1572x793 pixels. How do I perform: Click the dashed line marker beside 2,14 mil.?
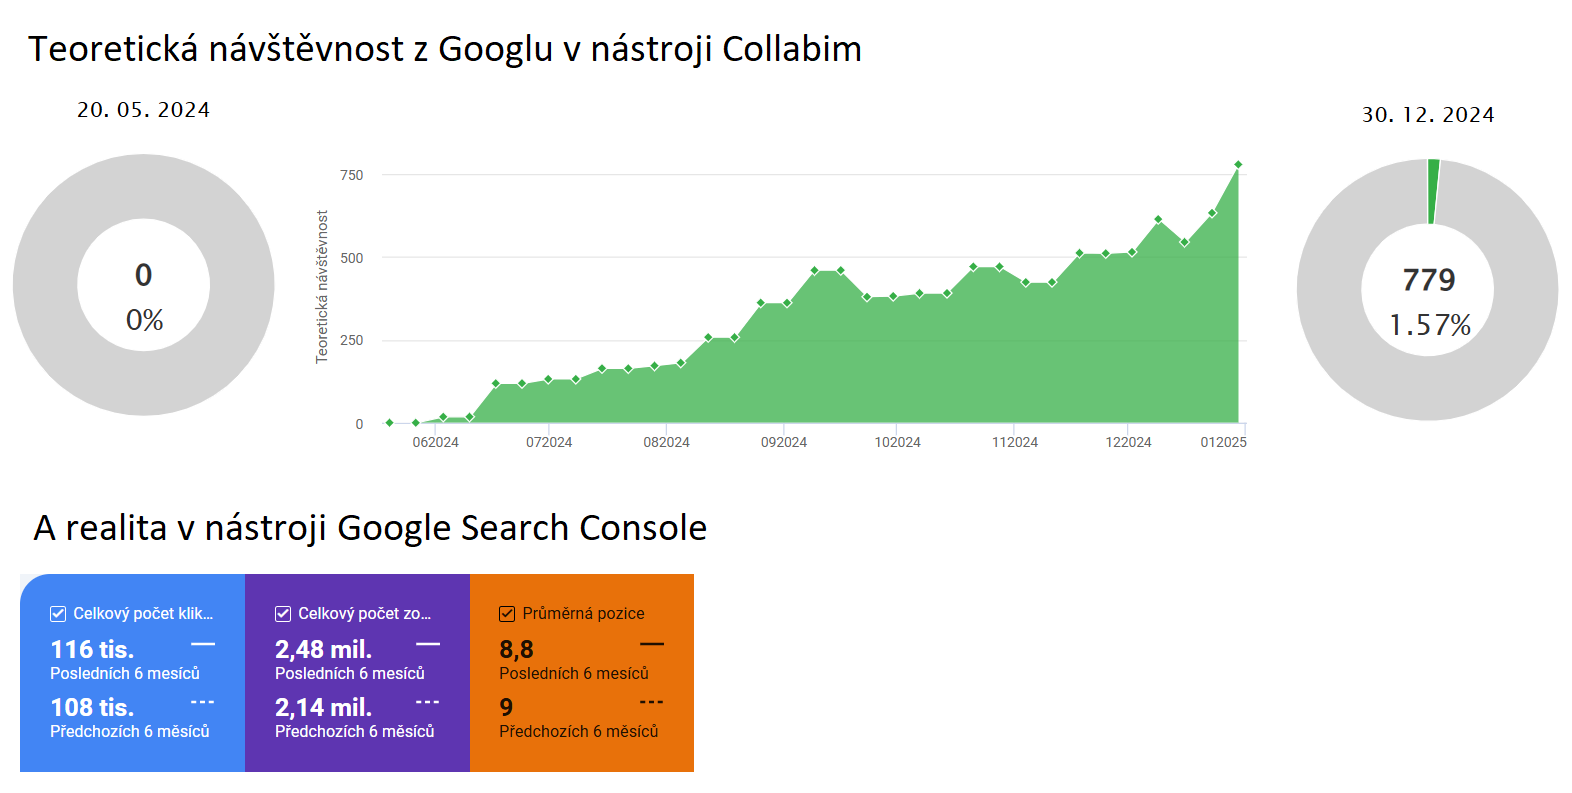tap(428, 702)
